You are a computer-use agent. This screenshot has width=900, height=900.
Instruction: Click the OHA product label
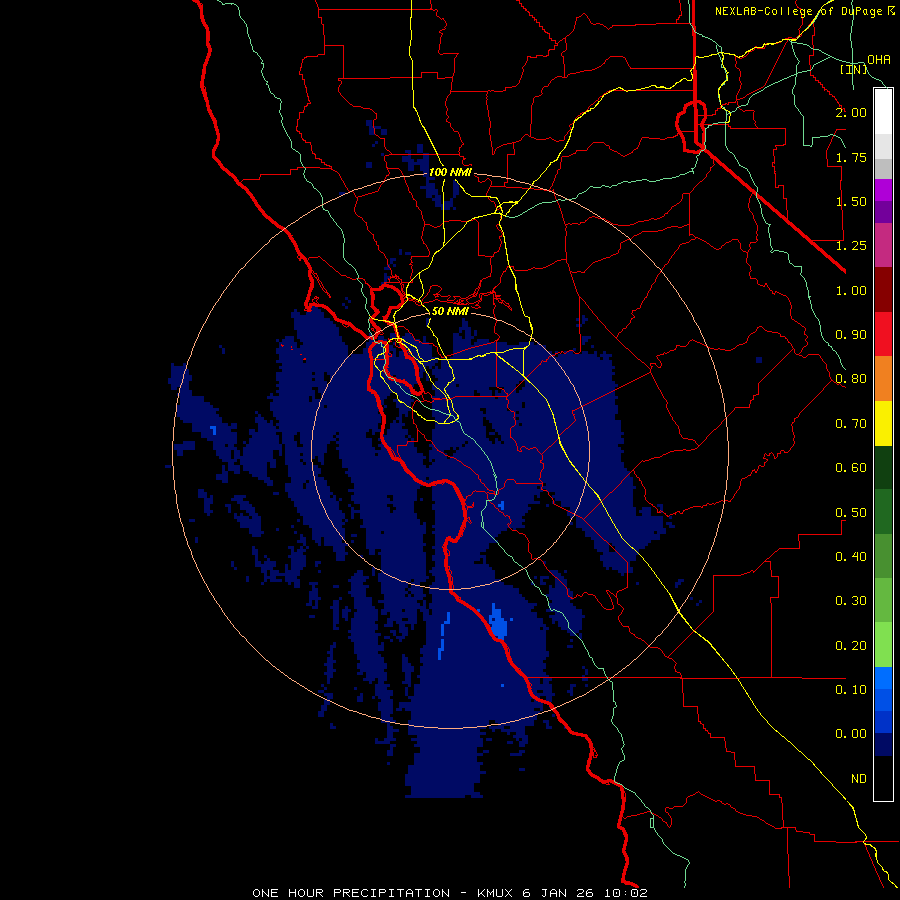click(879, 59)
